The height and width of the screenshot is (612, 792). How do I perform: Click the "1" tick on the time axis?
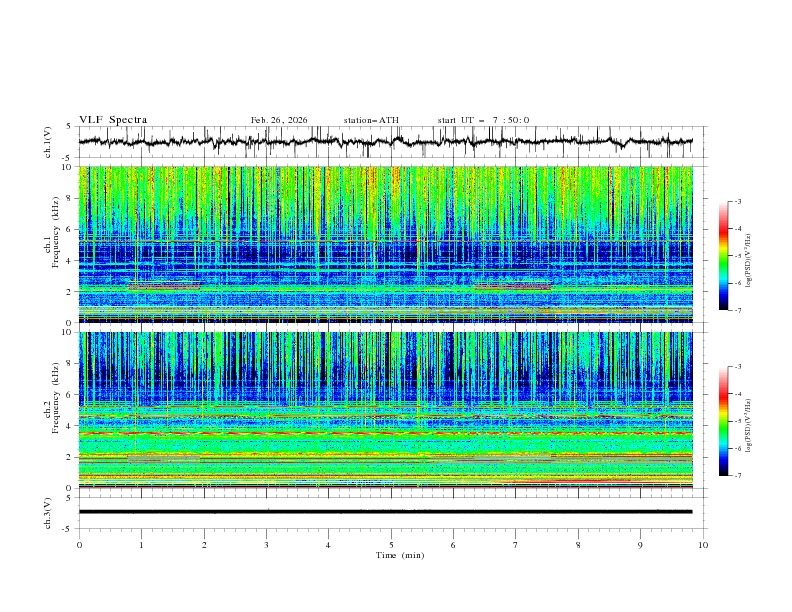(141, 545)
